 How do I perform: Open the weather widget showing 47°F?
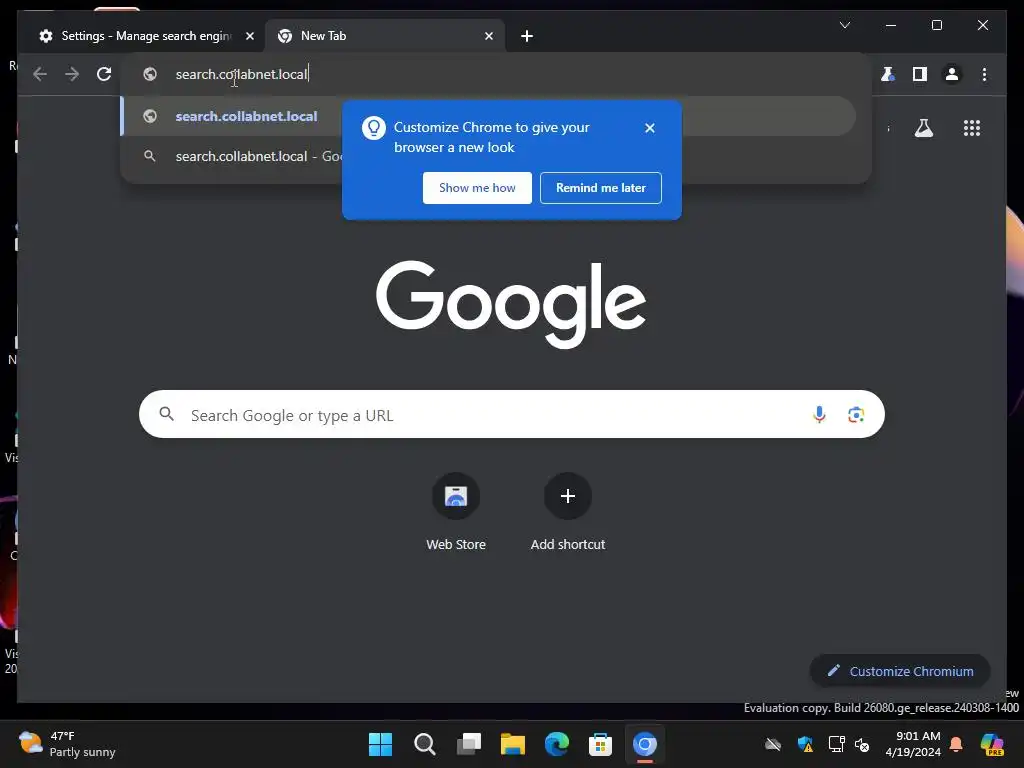(x=67, y=744)
